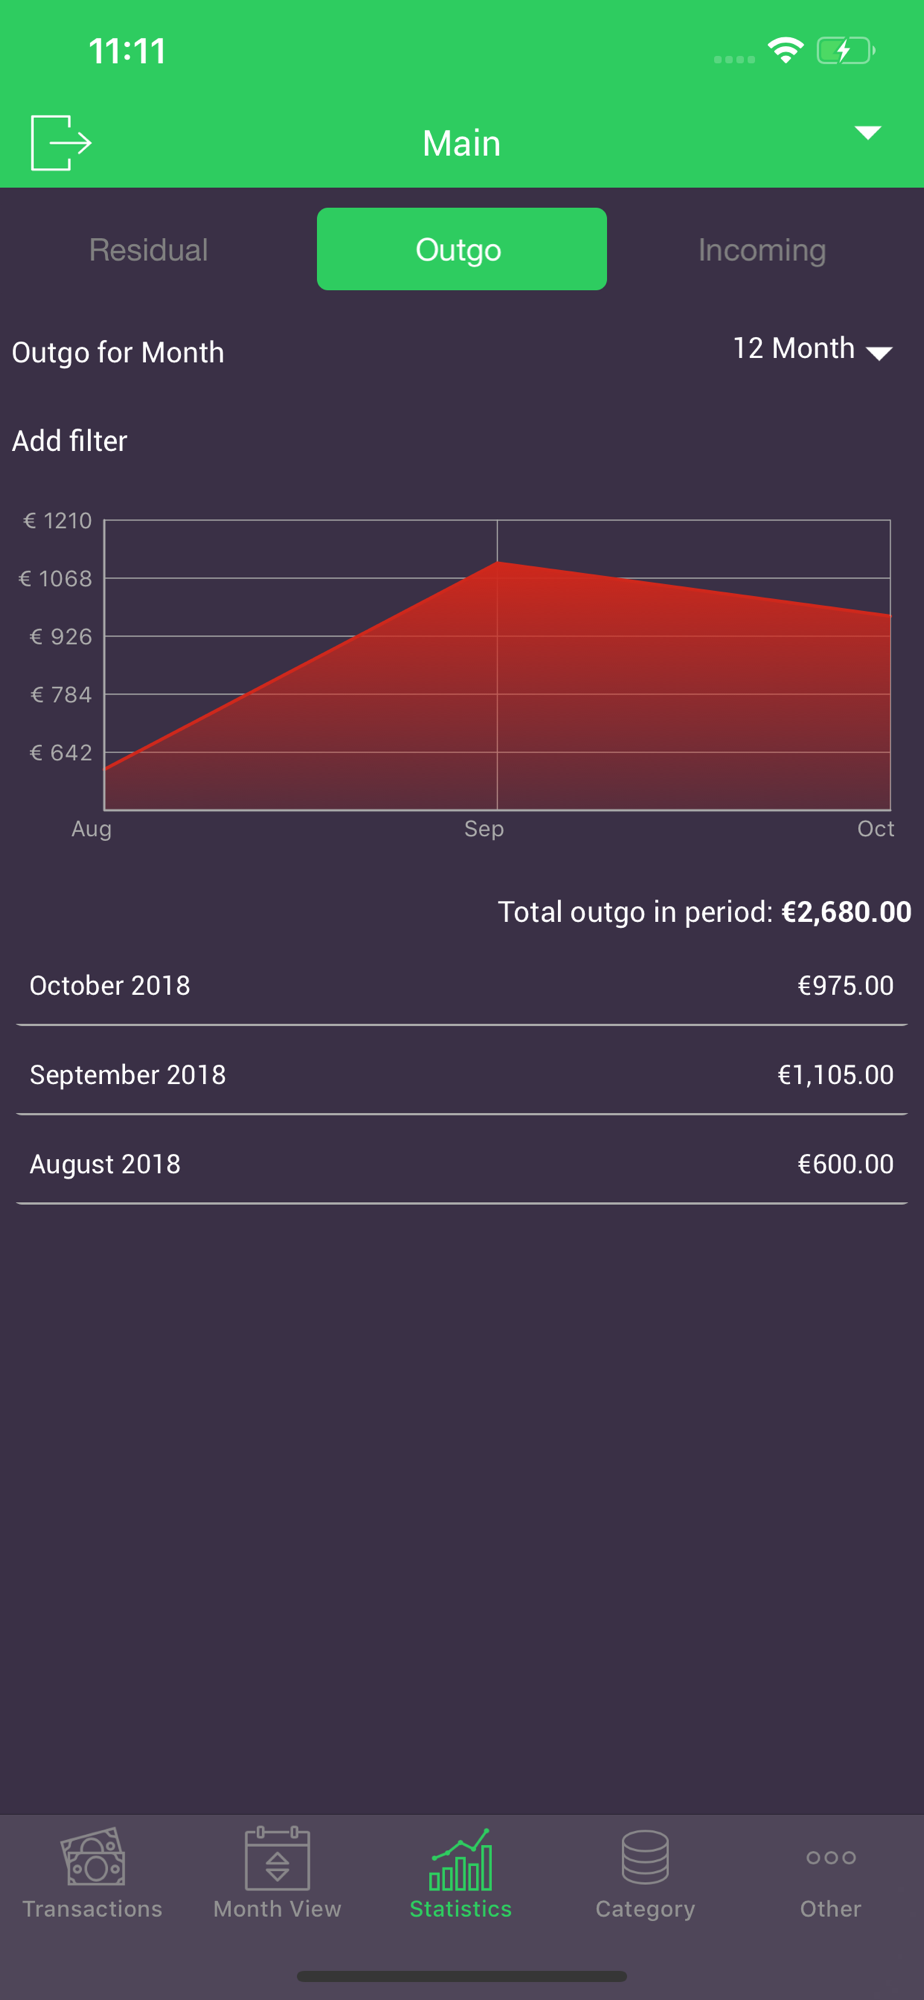
Task: Open the 12 Month period dropdown
Action: (812, 349)
